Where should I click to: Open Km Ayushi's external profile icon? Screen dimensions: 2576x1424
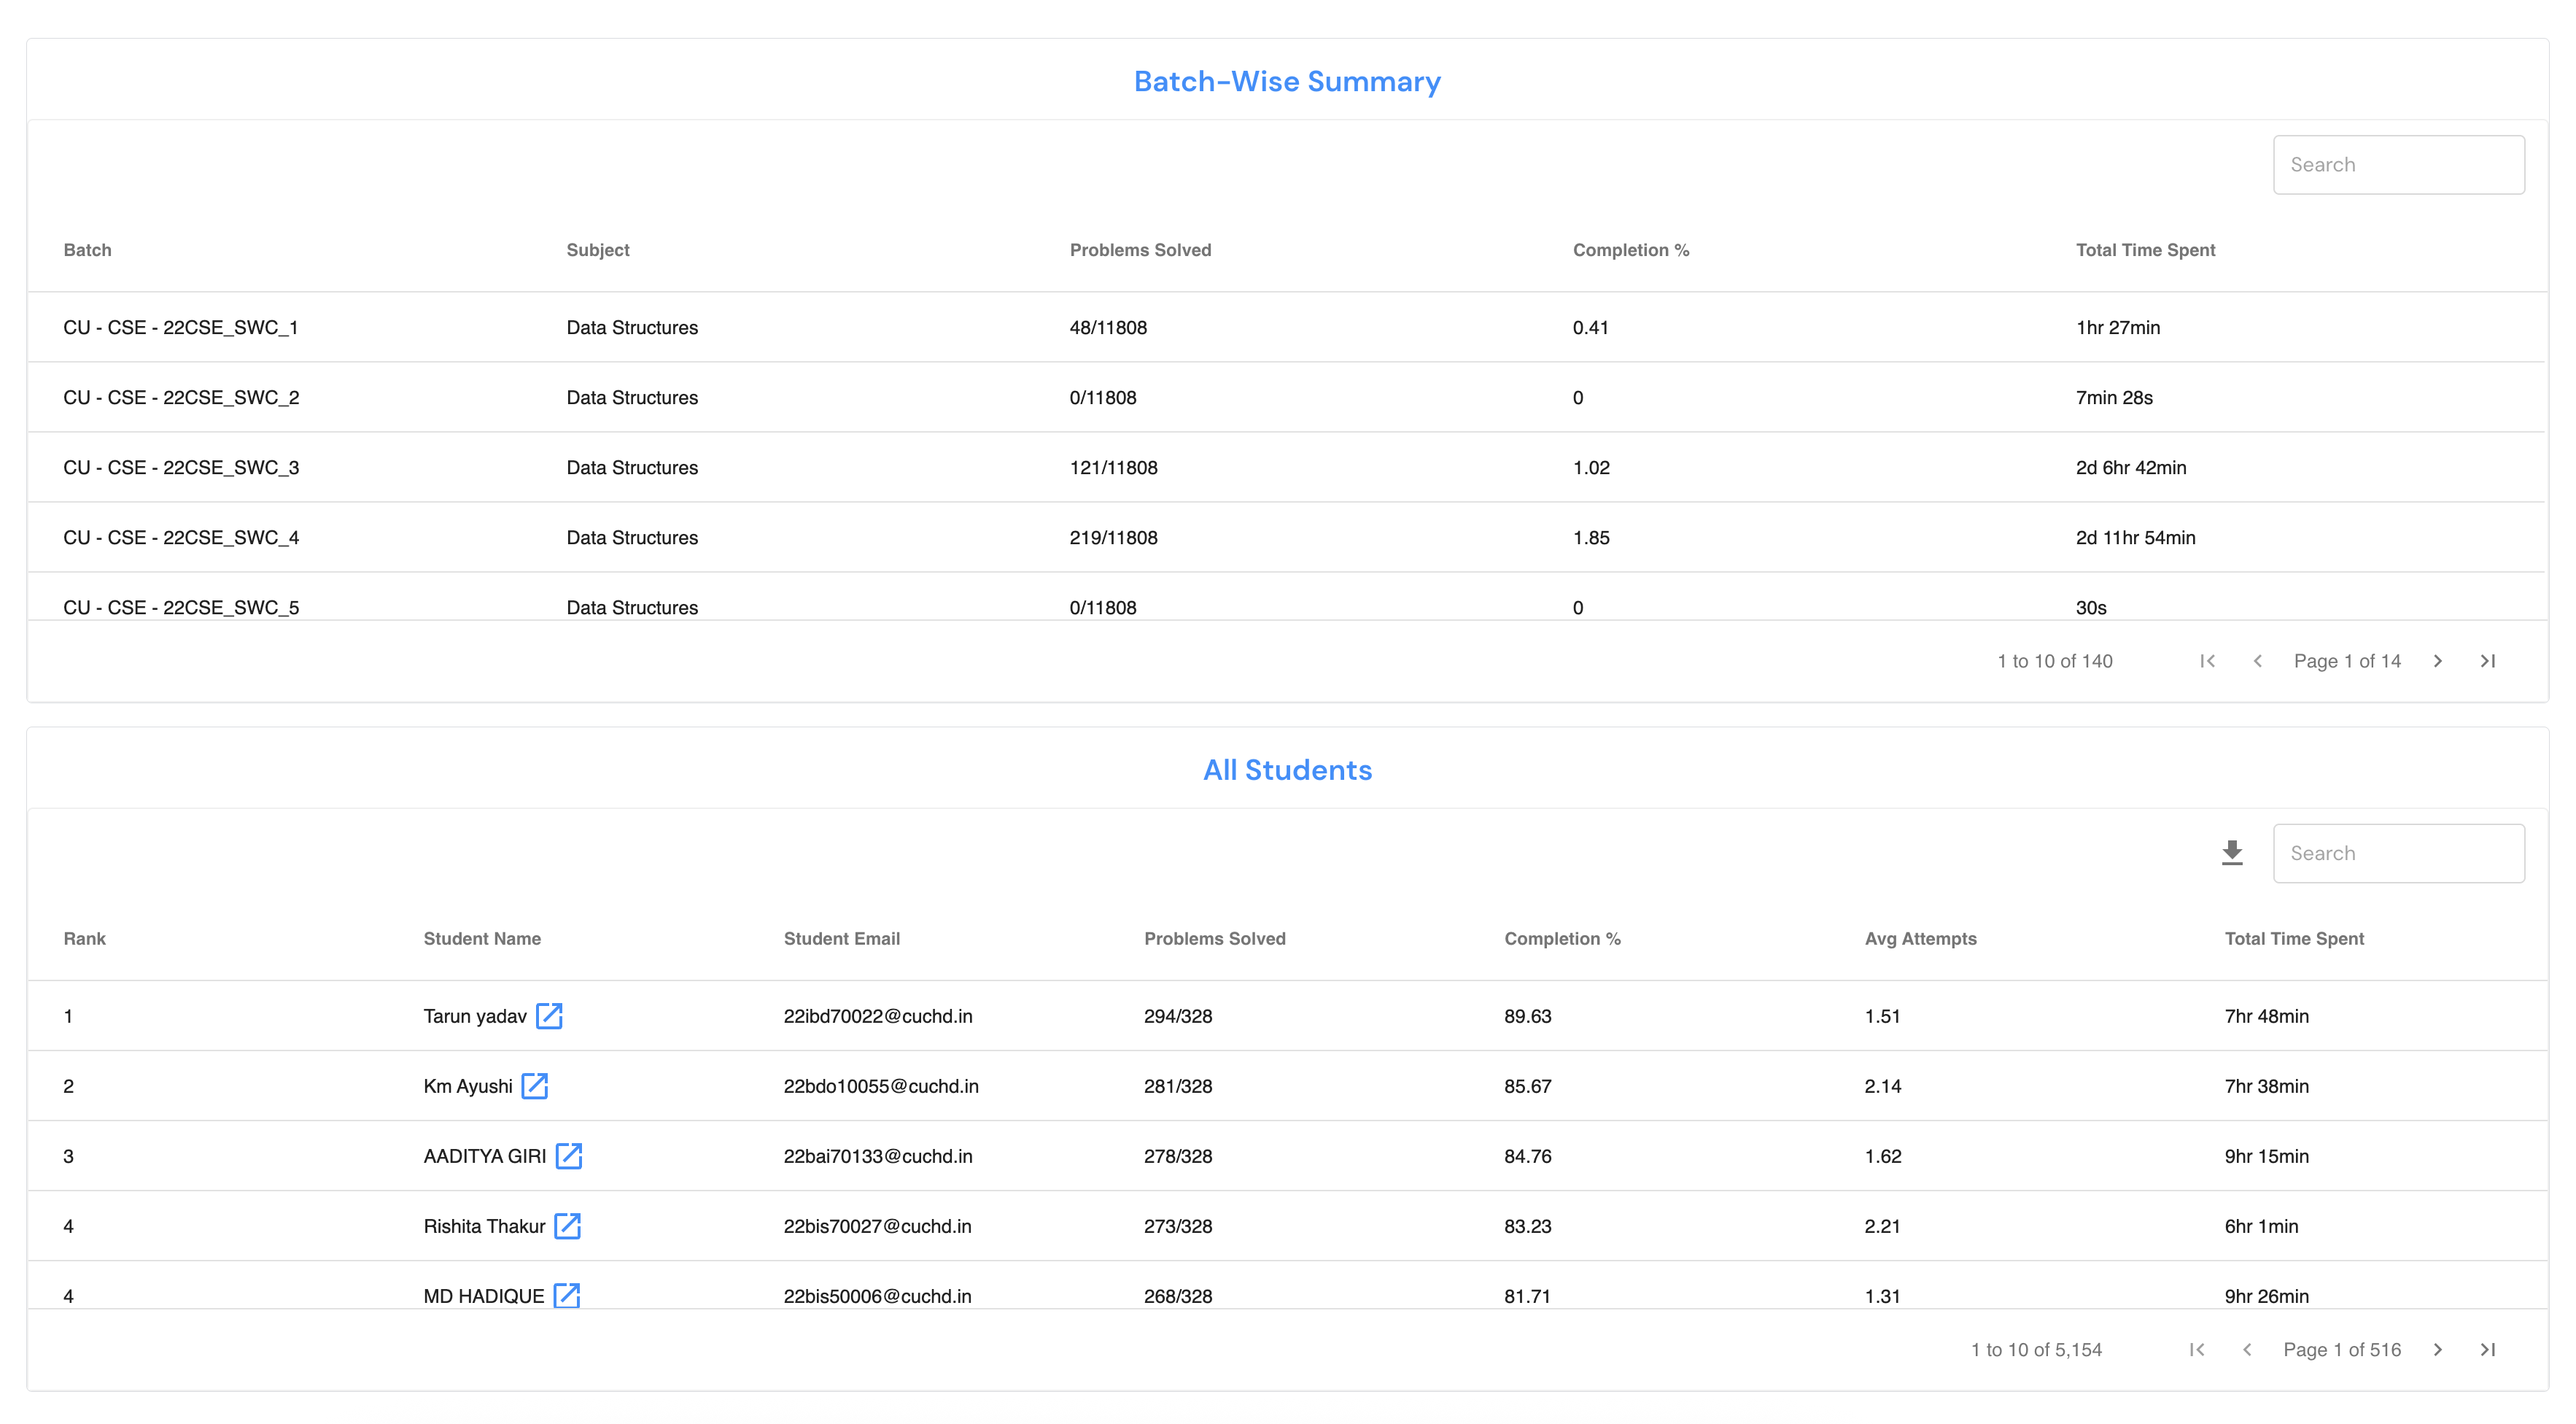(x=535, y=1086)
